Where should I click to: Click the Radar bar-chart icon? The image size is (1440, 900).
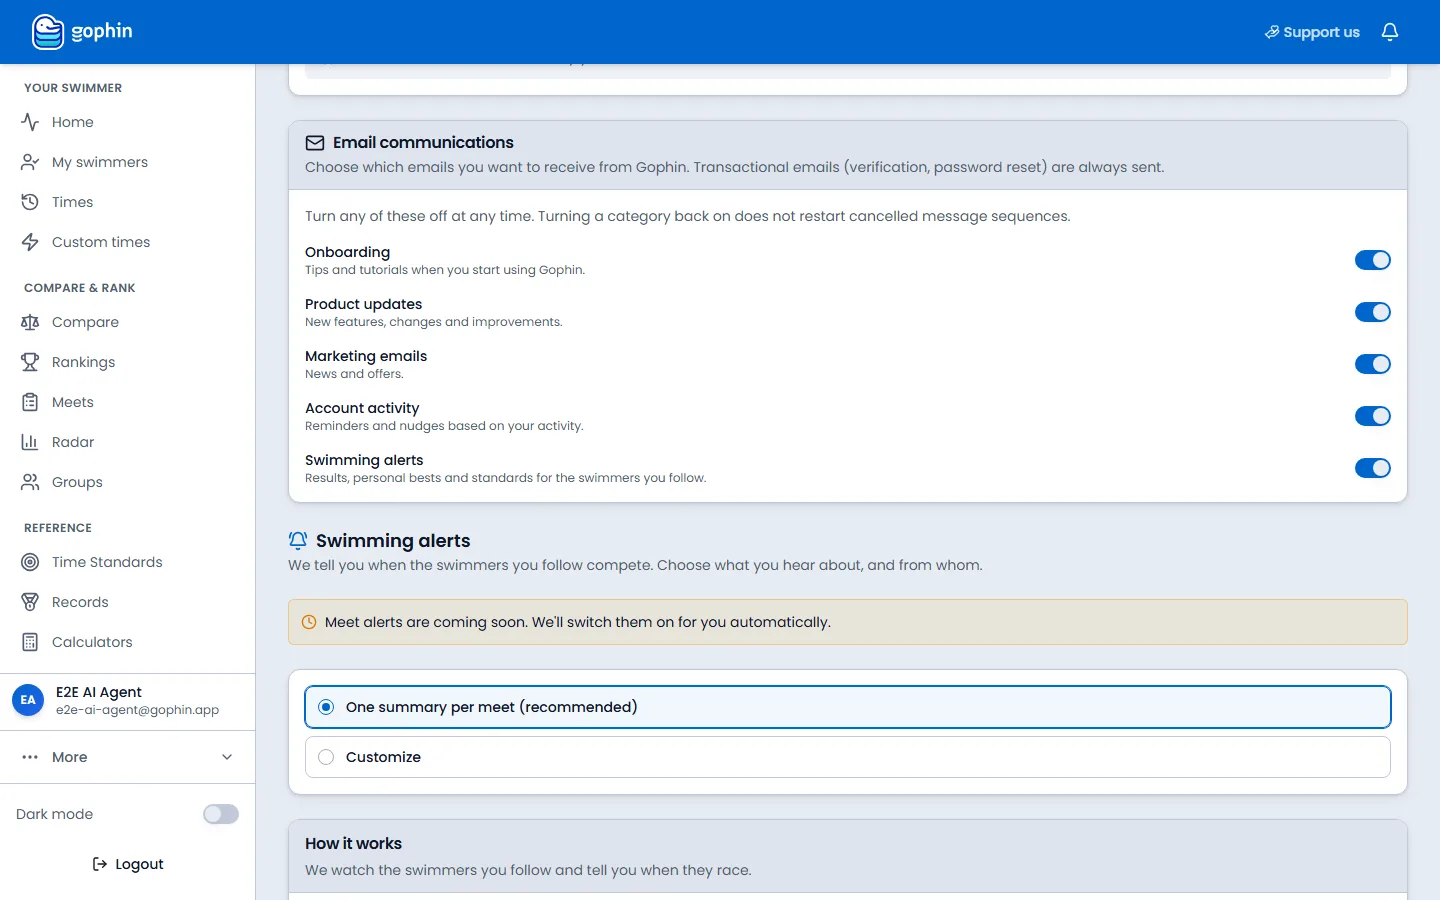pyautogui.click(x=30, y=442)
